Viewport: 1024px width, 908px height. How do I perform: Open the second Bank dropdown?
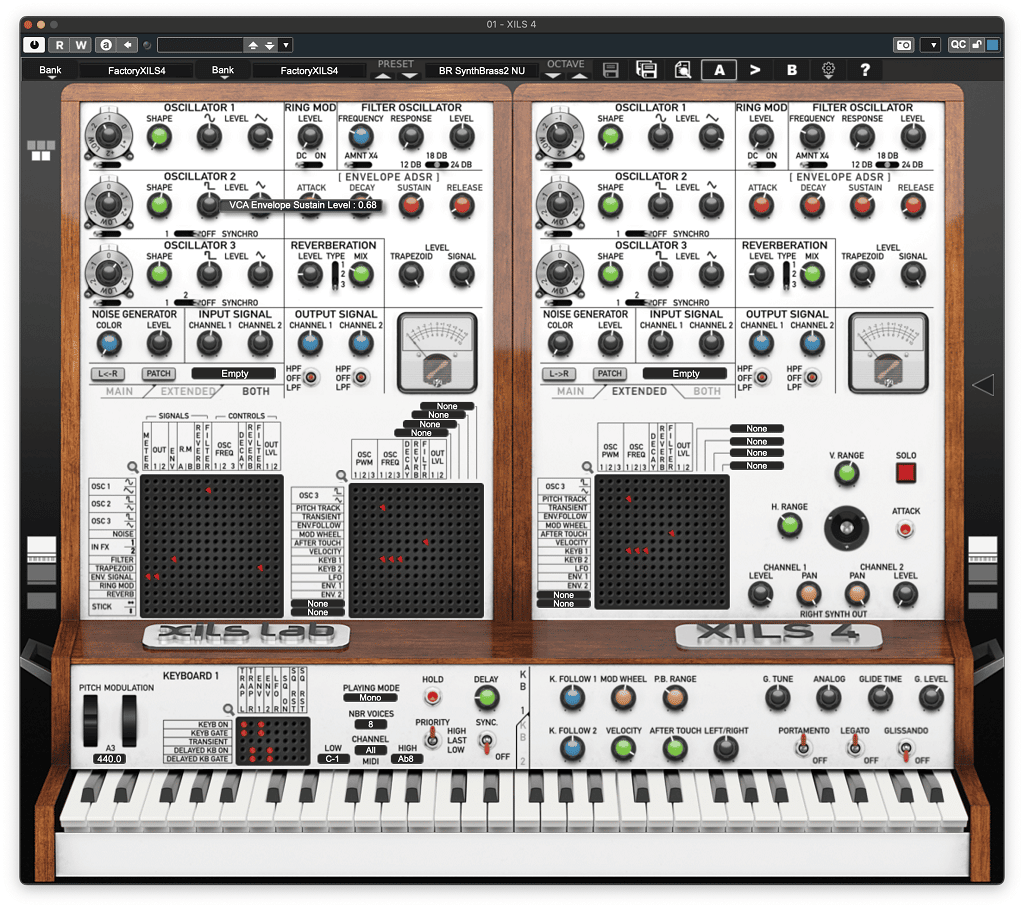(222, 71)
